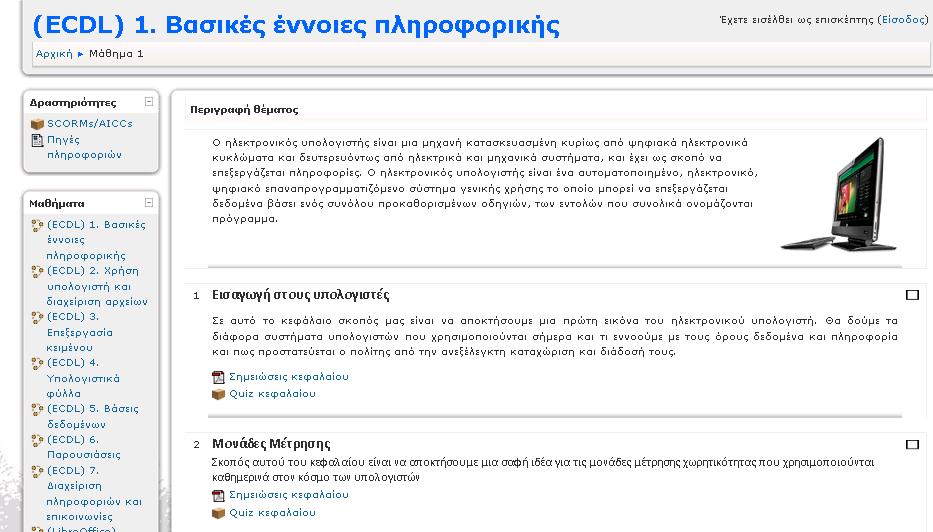Click the Μονάδες Μέτρησης section heading
This screenshot has width=933, height=532.
[x=271, y=444]
